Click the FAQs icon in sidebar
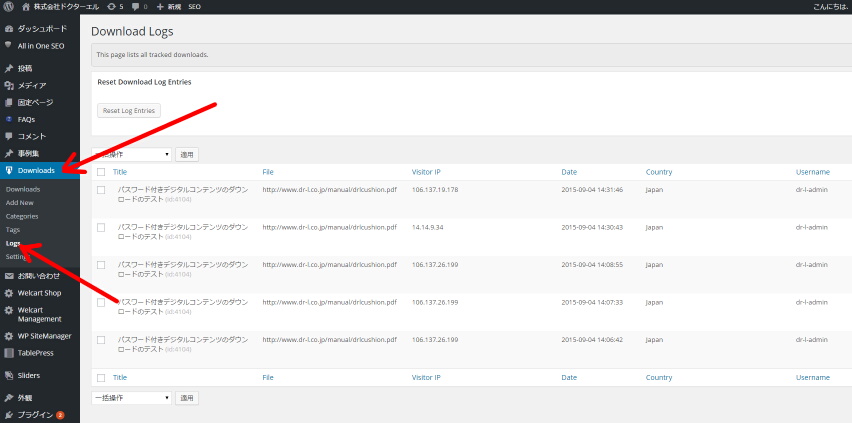This screenshot has width=852, height=423. [x=9, y=119]
